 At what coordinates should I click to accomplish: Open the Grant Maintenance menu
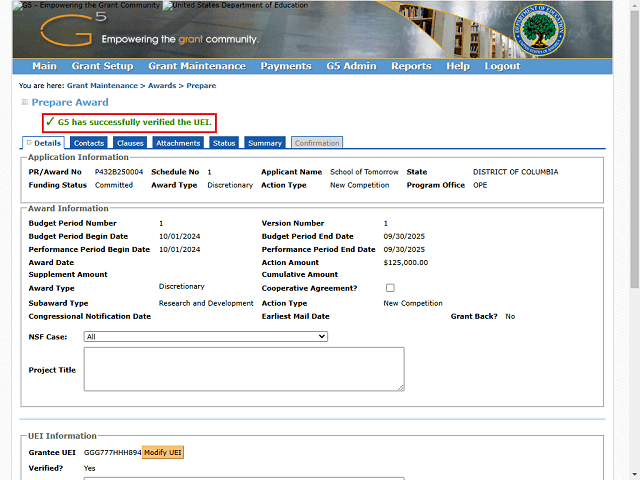(196, 66)
